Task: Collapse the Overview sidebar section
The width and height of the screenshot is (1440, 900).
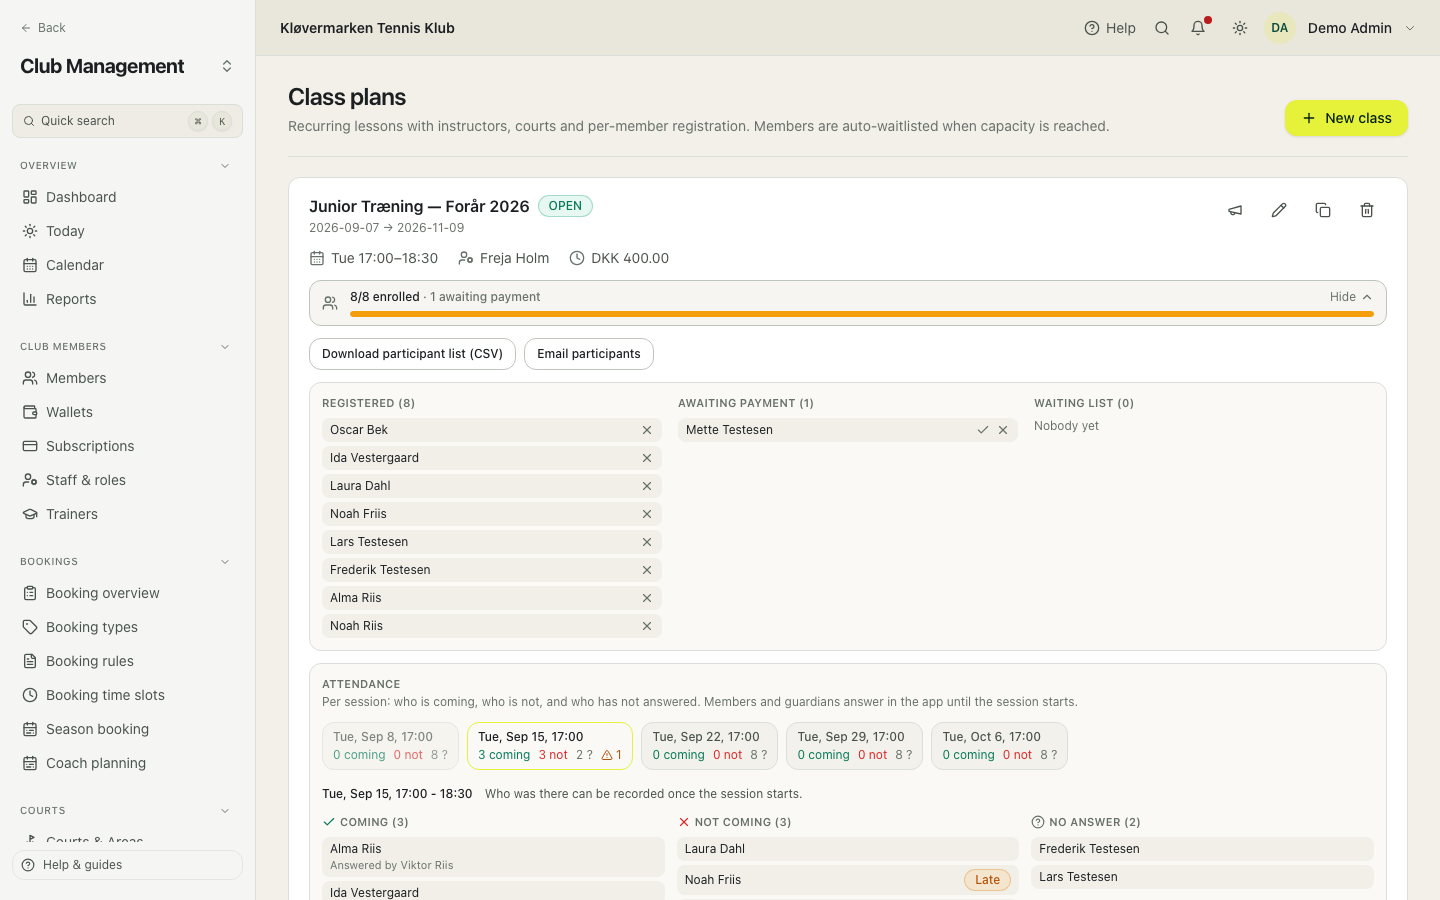Action: (225, 166)
